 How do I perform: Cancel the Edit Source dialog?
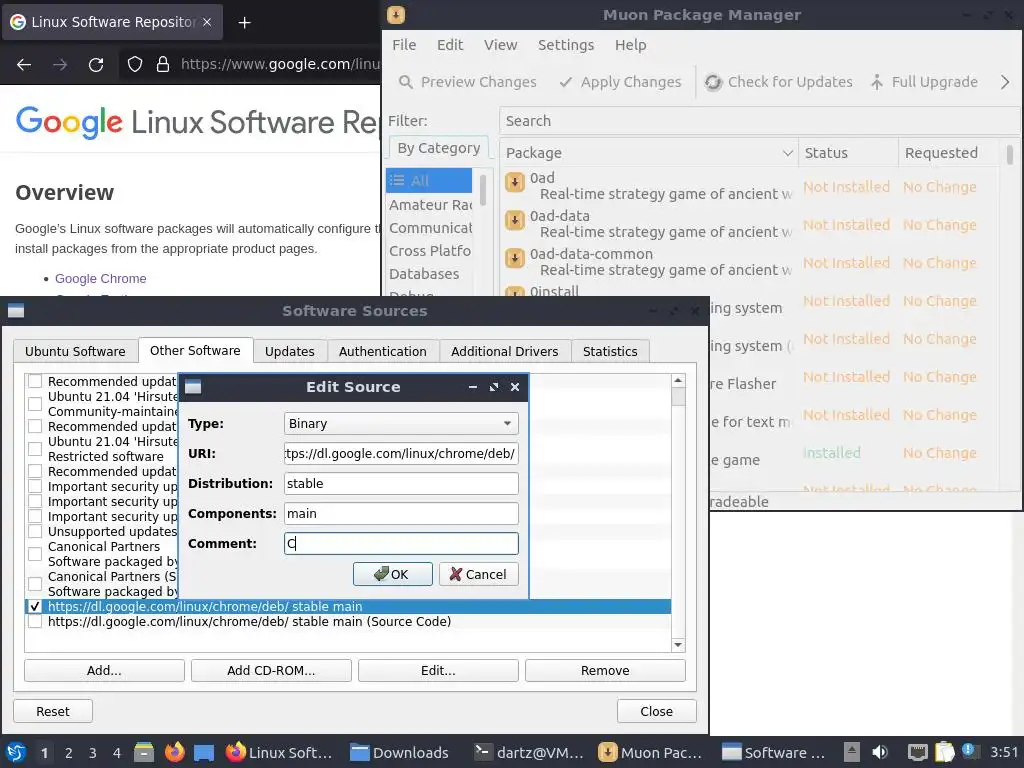(x=479, y=574)
